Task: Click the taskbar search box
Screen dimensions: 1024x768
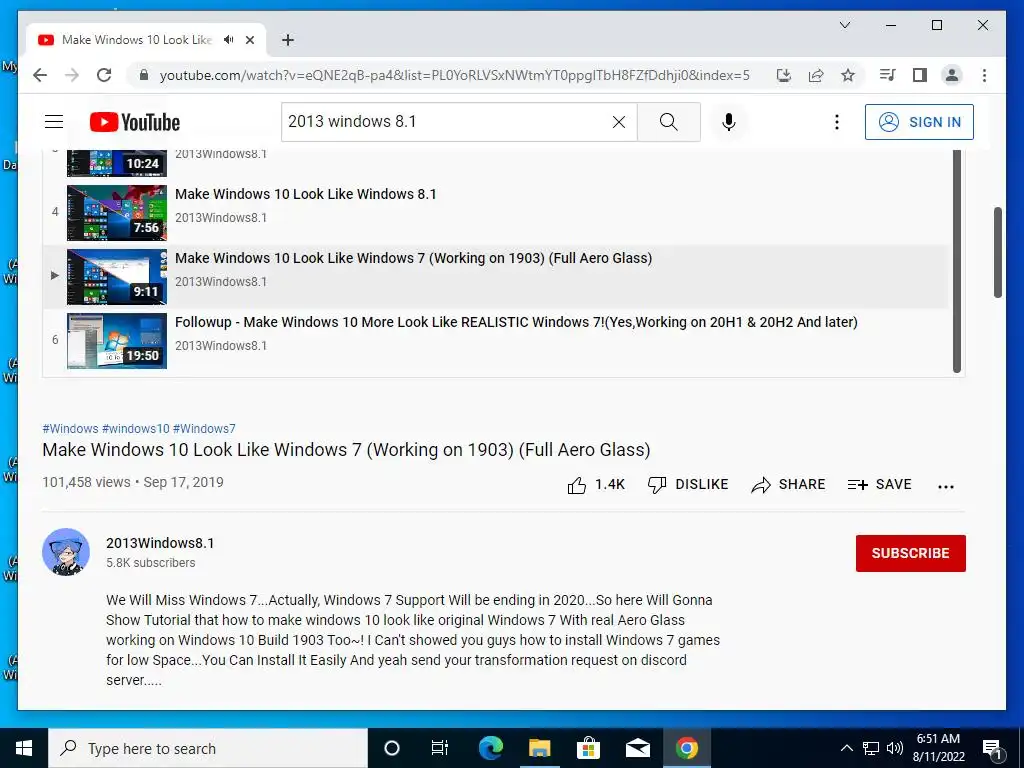Action: point(208,748)
